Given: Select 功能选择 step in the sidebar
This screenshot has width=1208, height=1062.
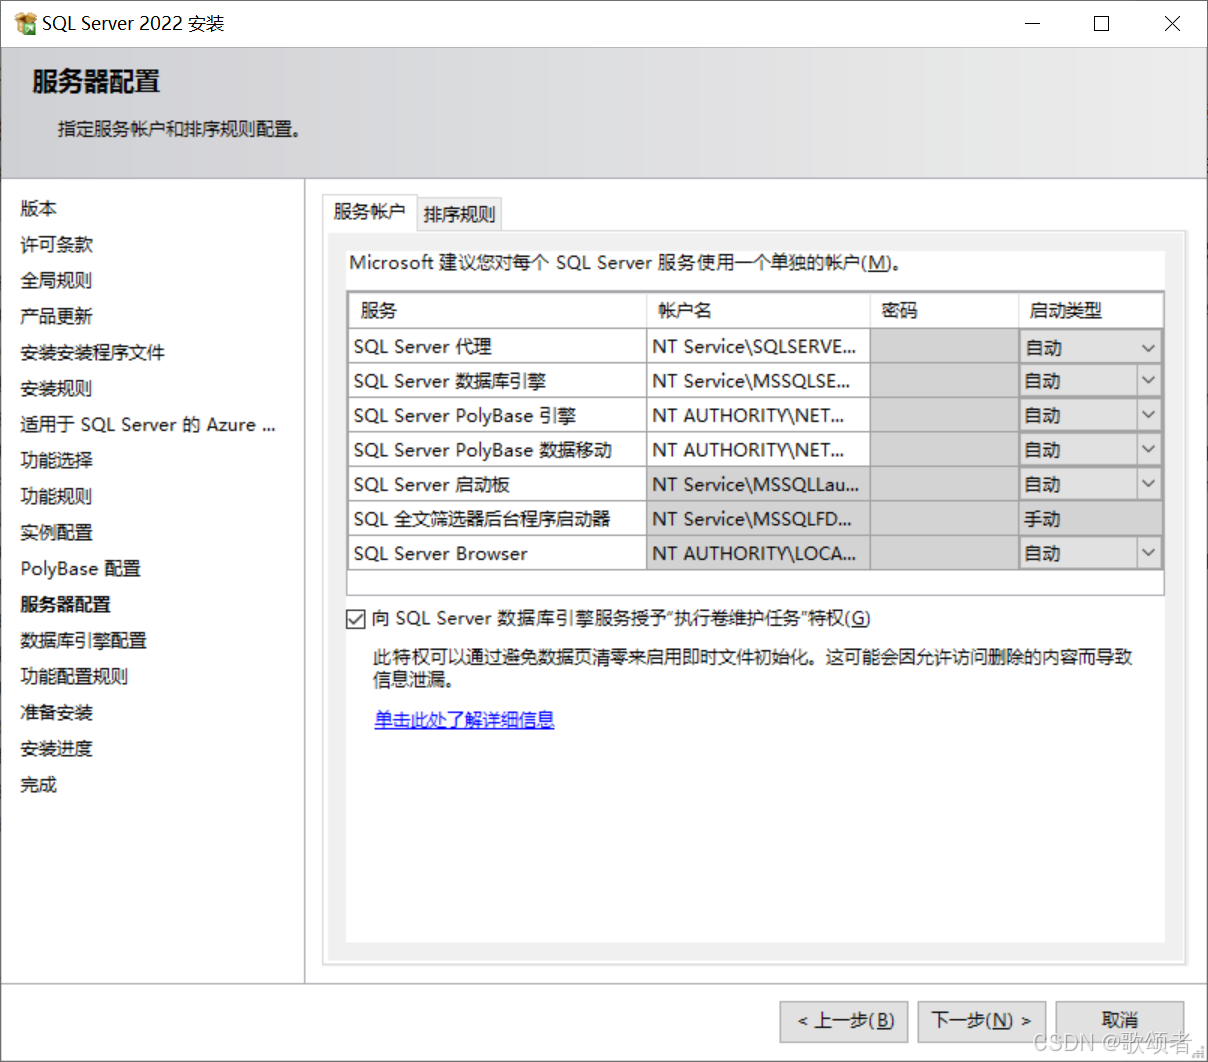Looking at the screenshot, I should click(57, 461).
